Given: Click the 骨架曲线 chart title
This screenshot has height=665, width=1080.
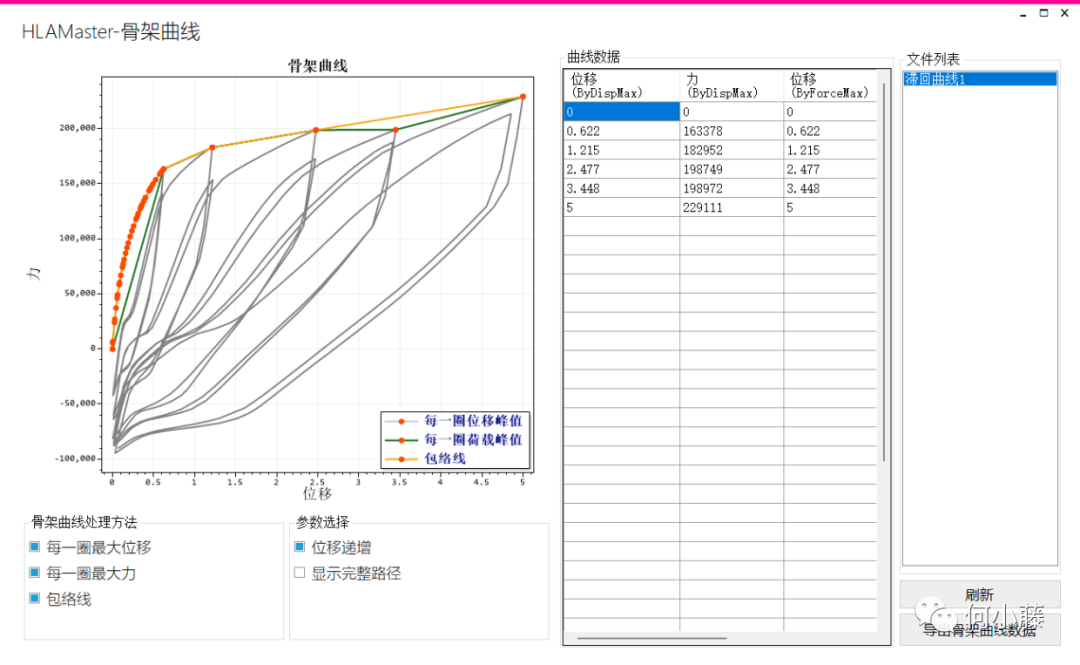Looking at the screenshot, I should 316,66.
